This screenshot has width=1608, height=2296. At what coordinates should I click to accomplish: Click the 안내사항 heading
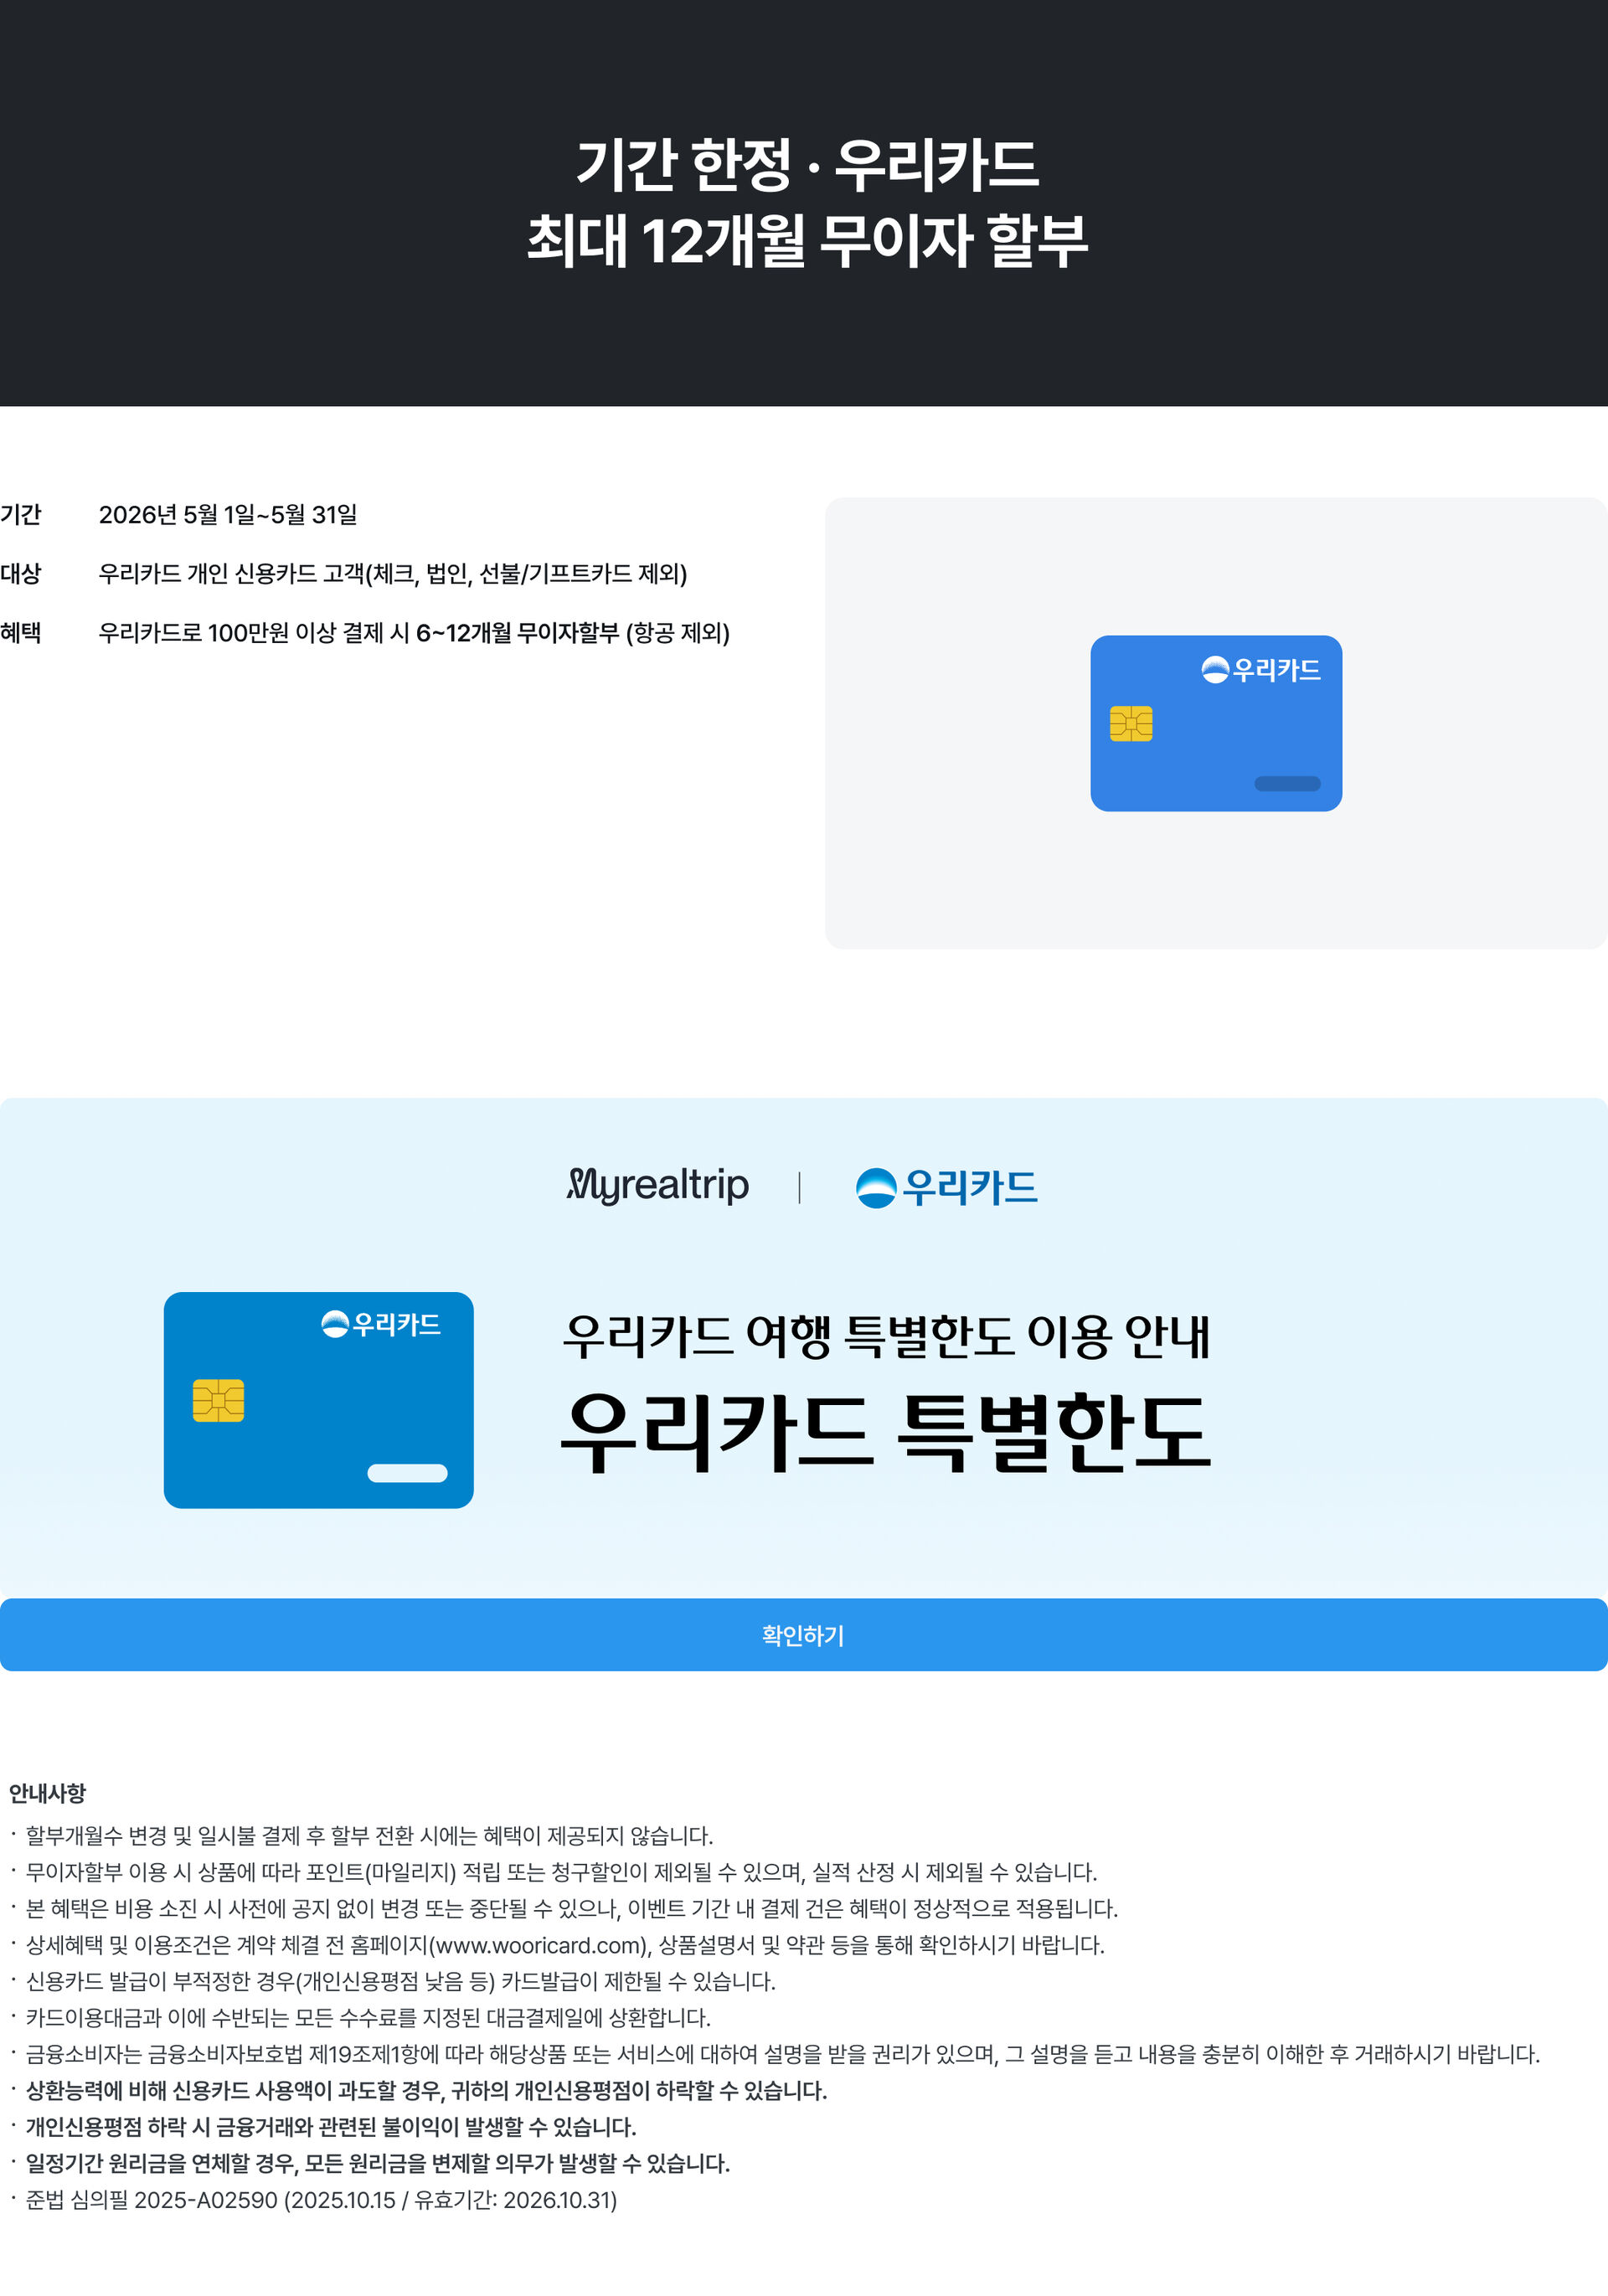click(47, 1793)
